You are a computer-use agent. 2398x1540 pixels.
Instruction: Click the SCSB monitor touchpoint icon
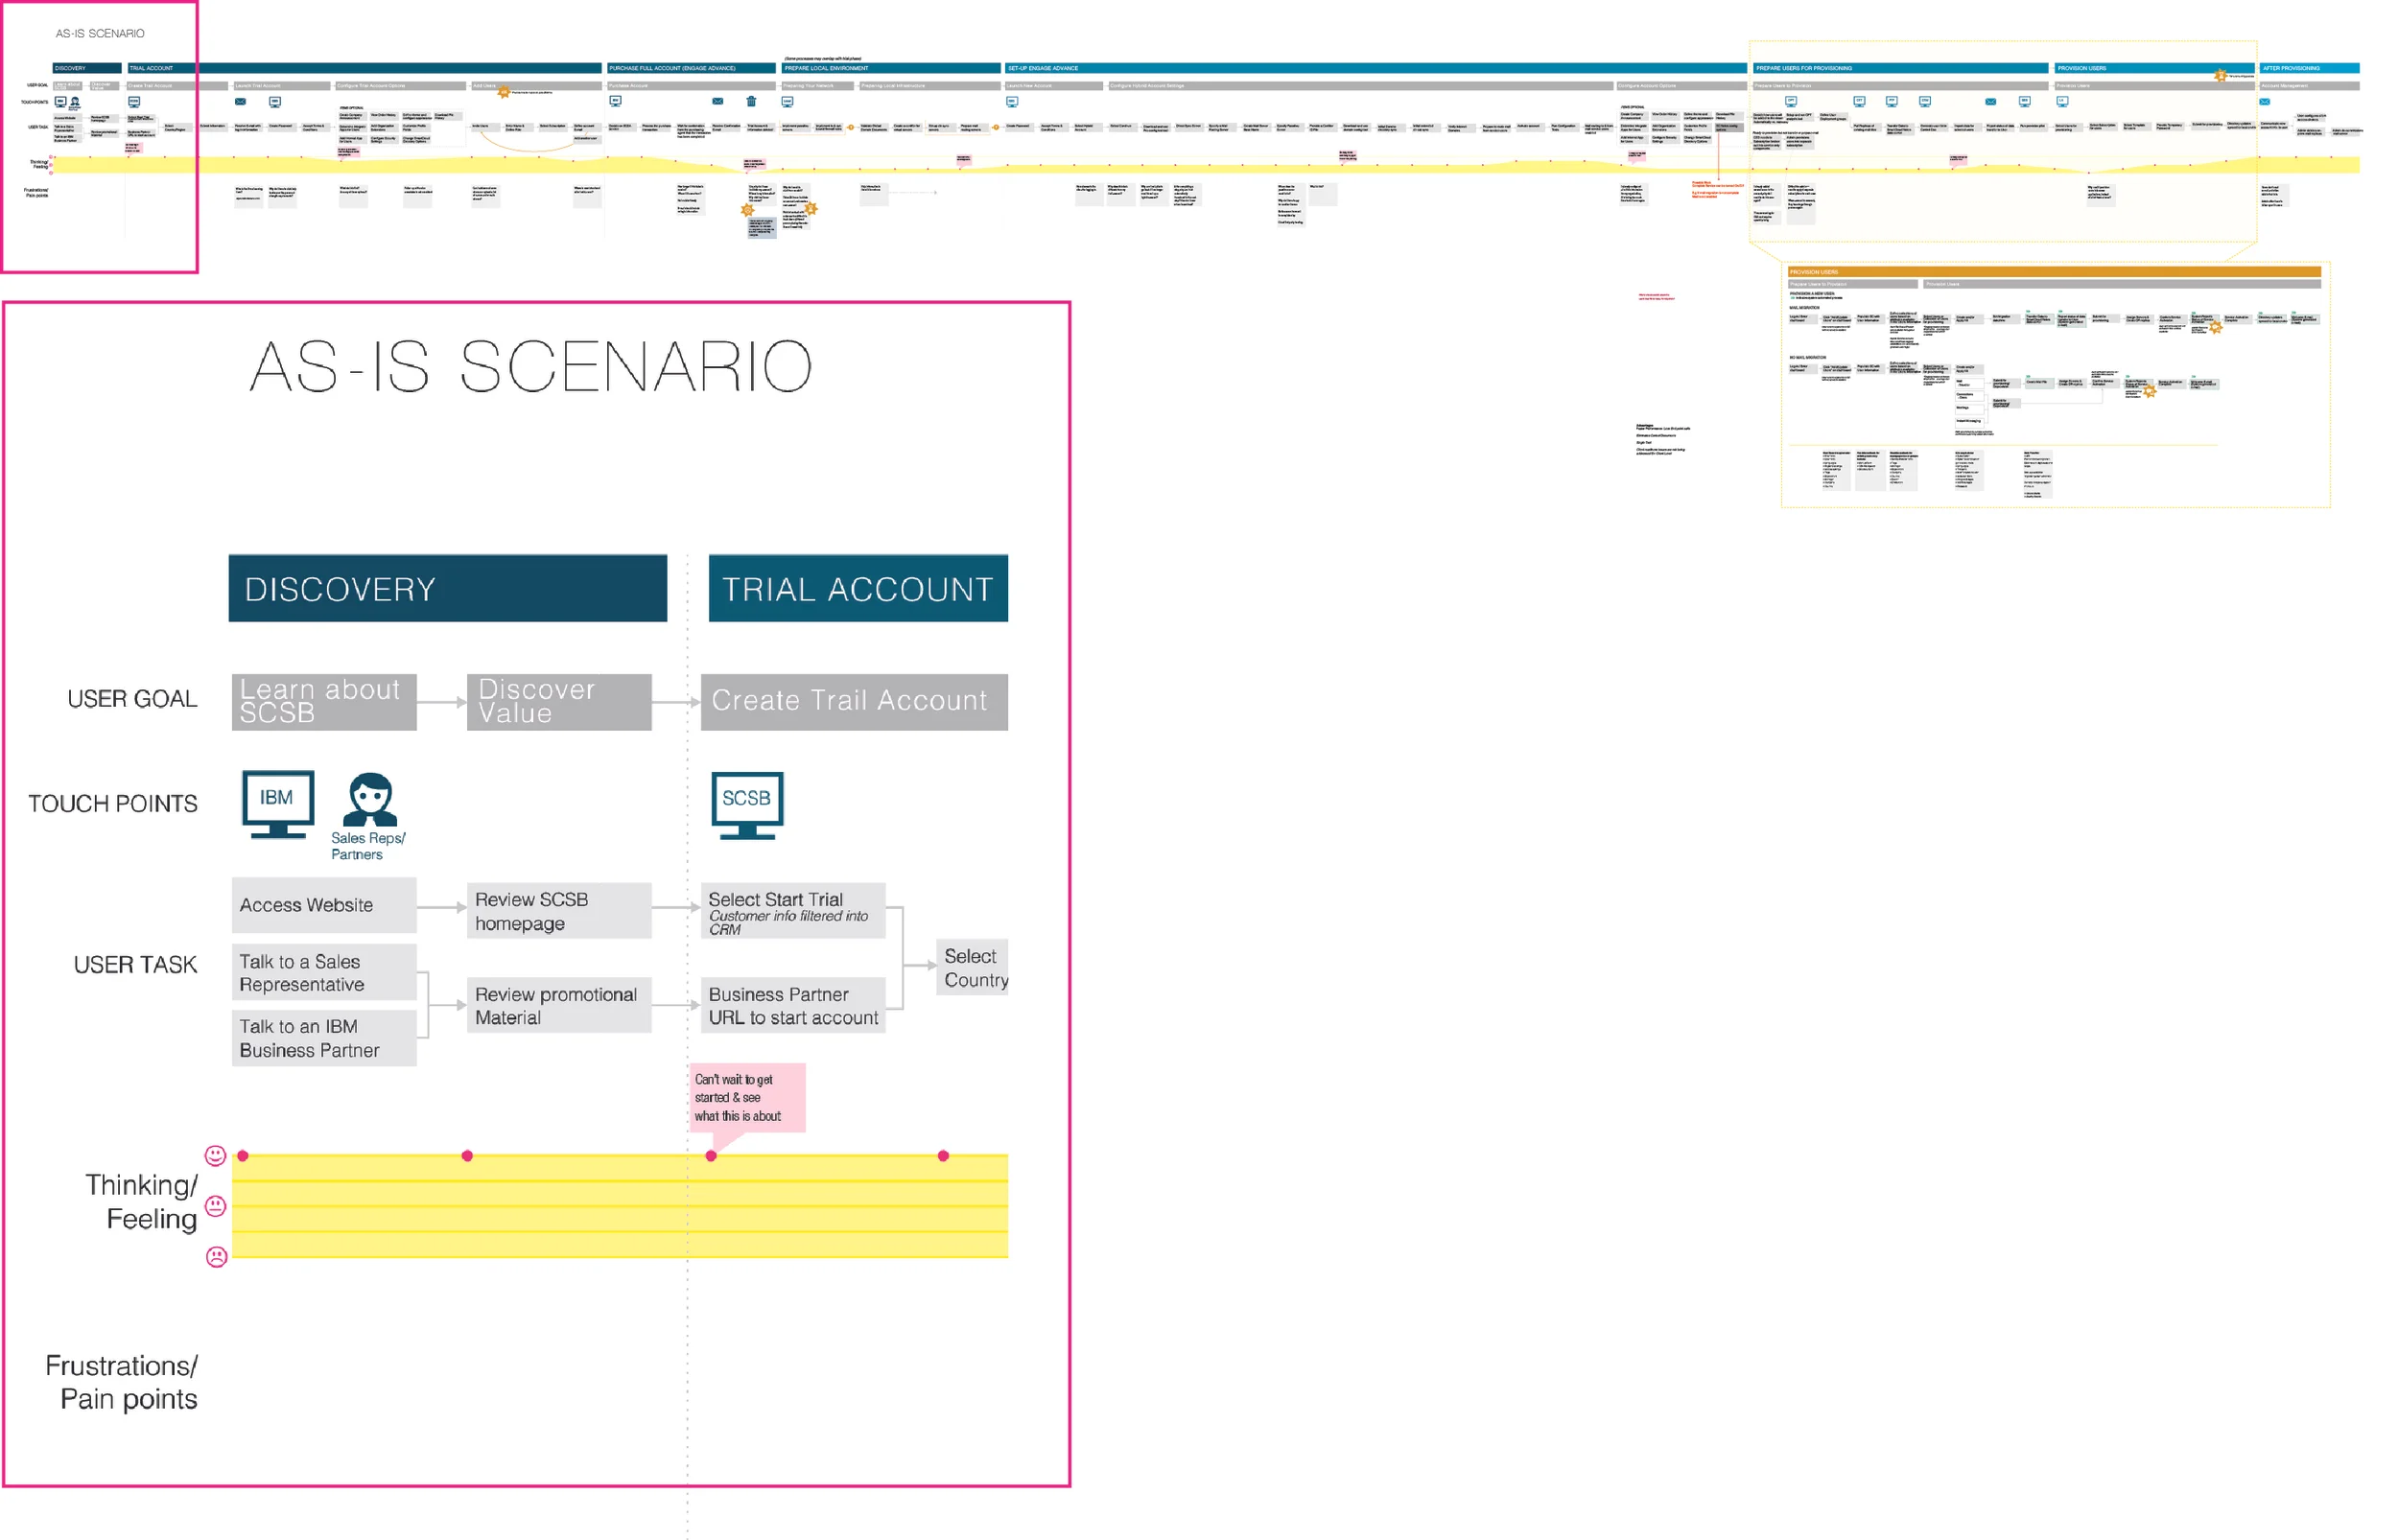click(x=746, y=803)
